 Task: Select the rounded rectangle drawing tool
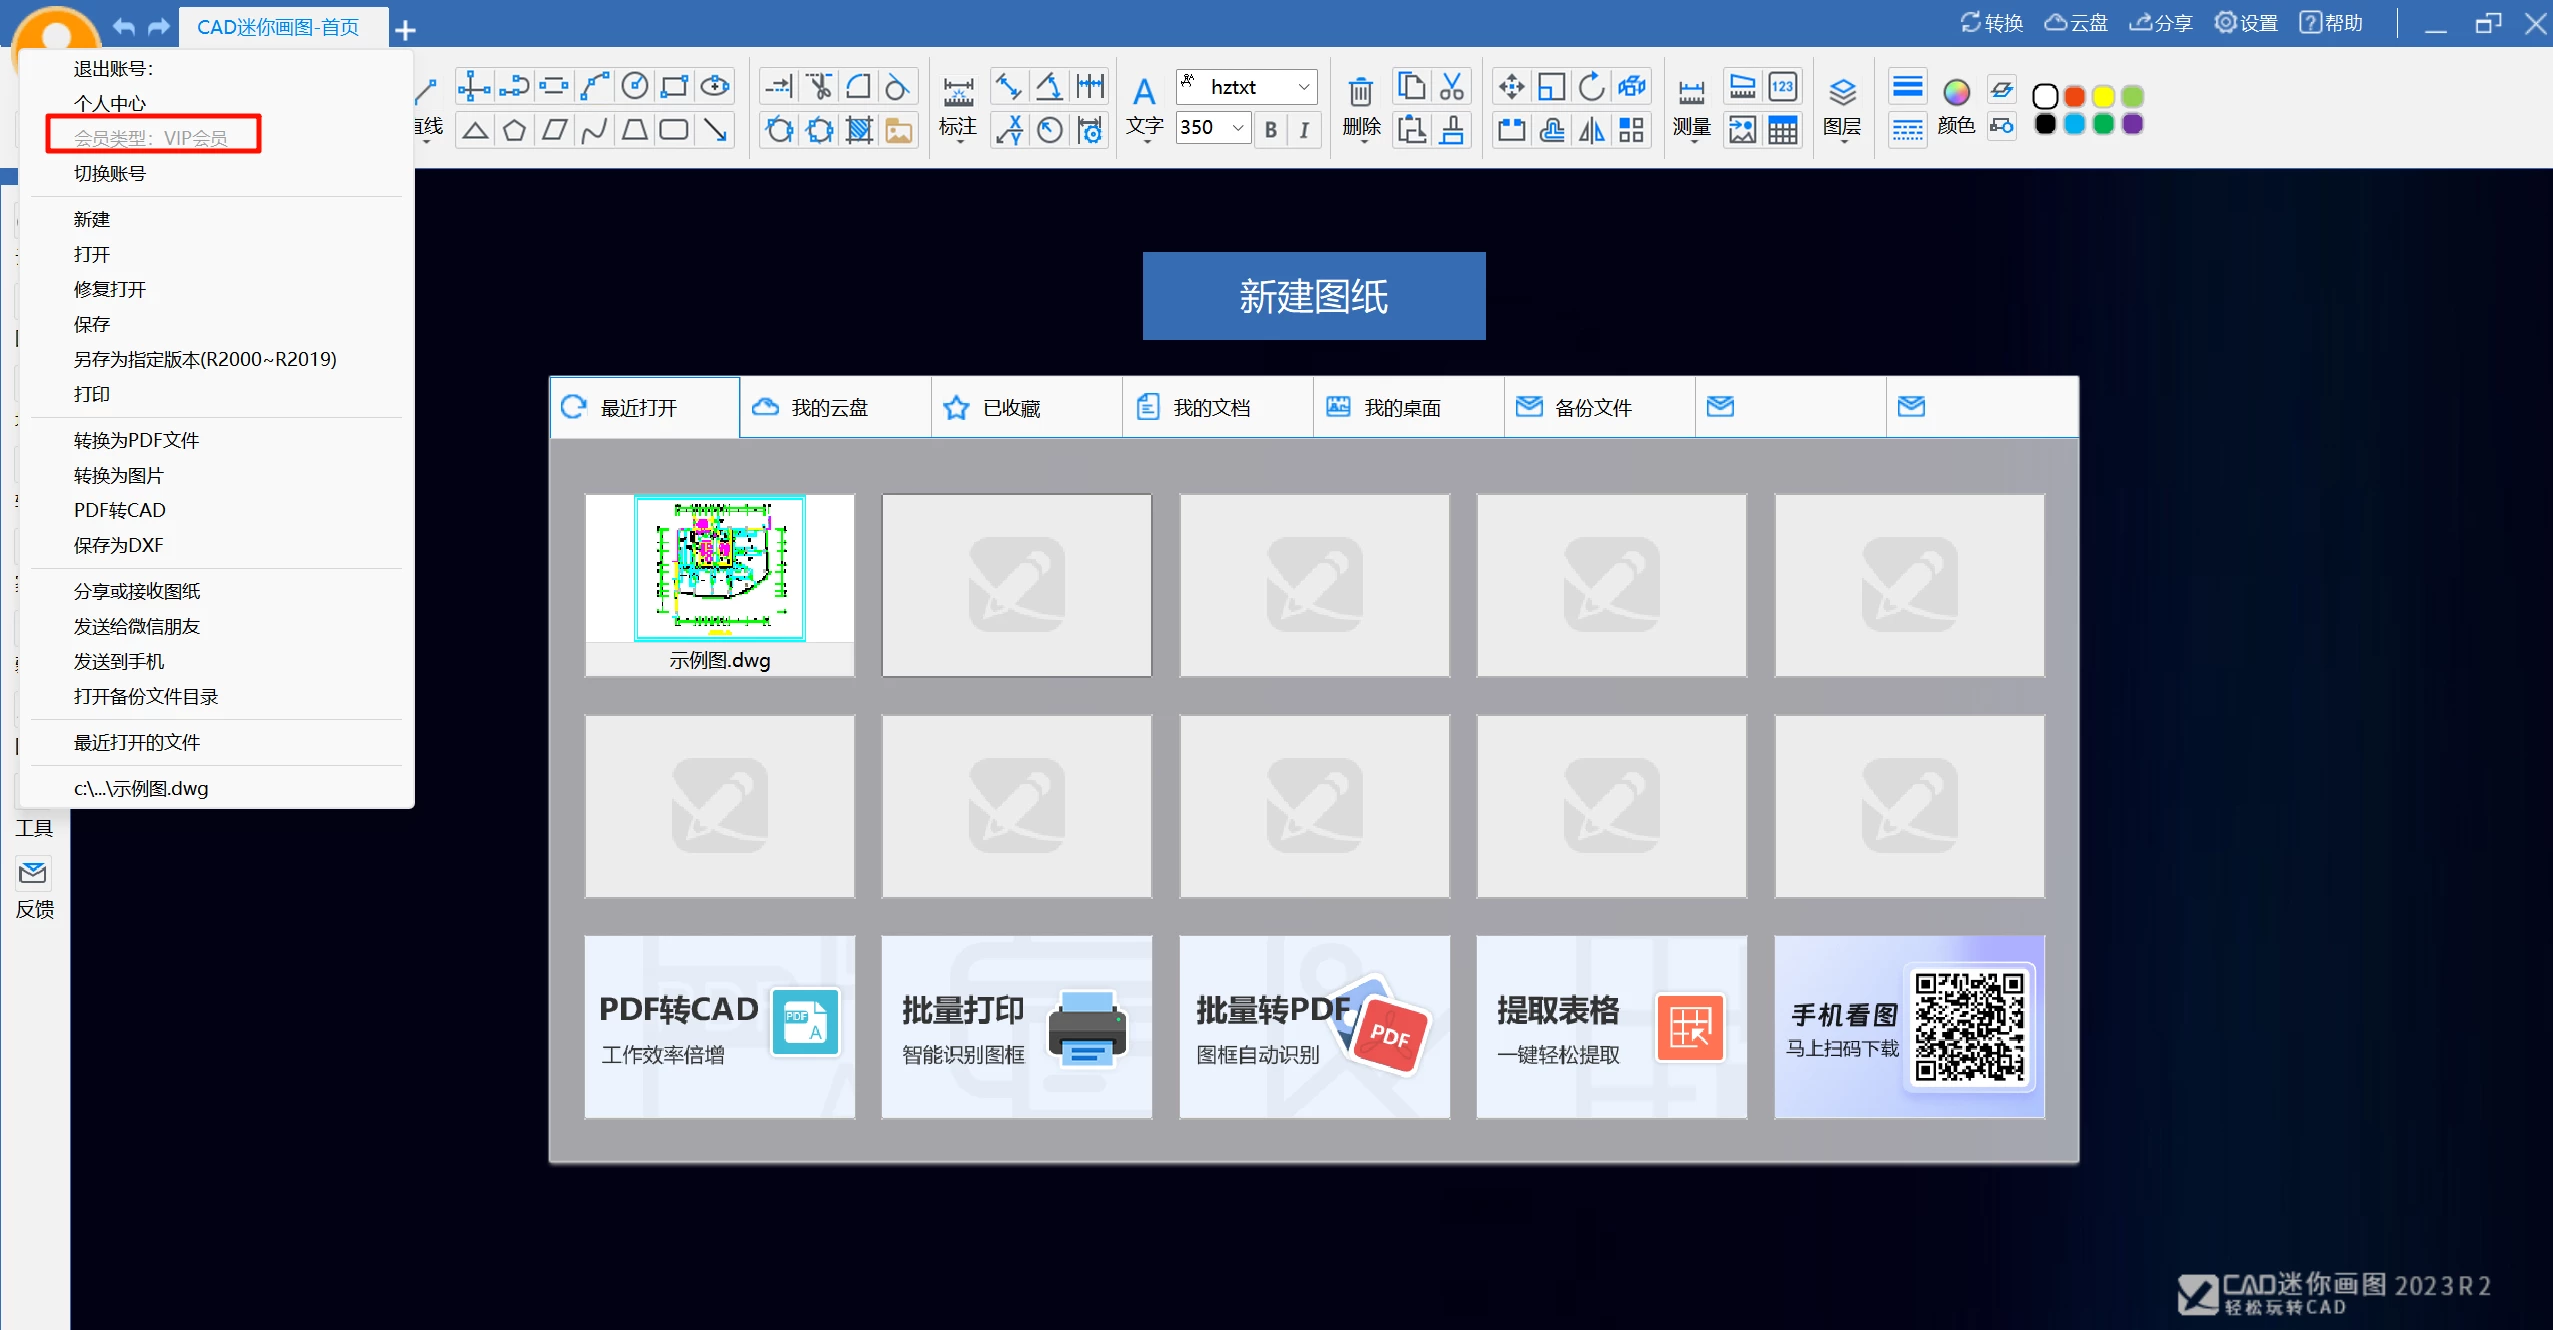point(674,130)
